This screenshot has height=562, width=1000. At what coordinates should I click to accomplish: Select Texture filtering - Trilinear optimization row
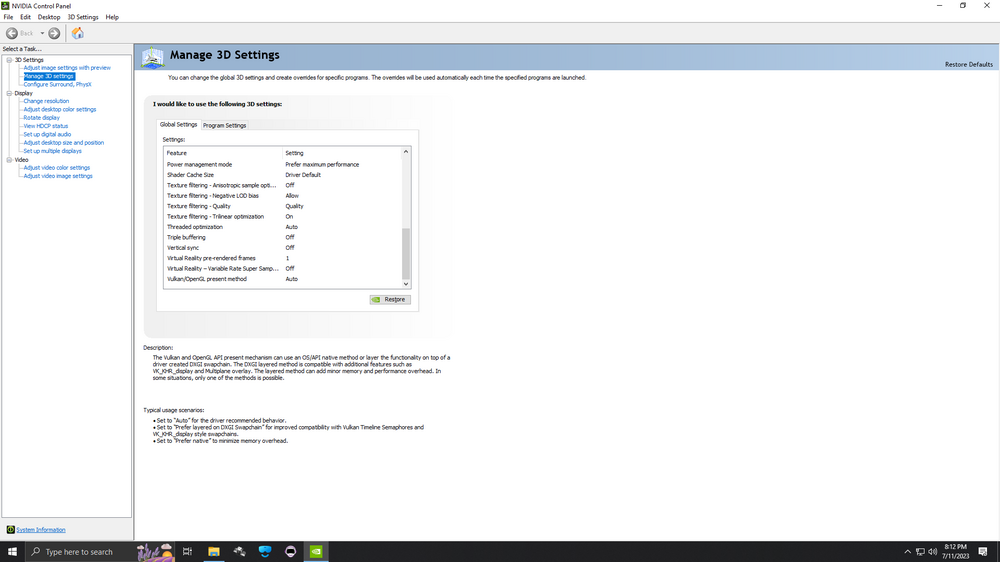(283, 216)
